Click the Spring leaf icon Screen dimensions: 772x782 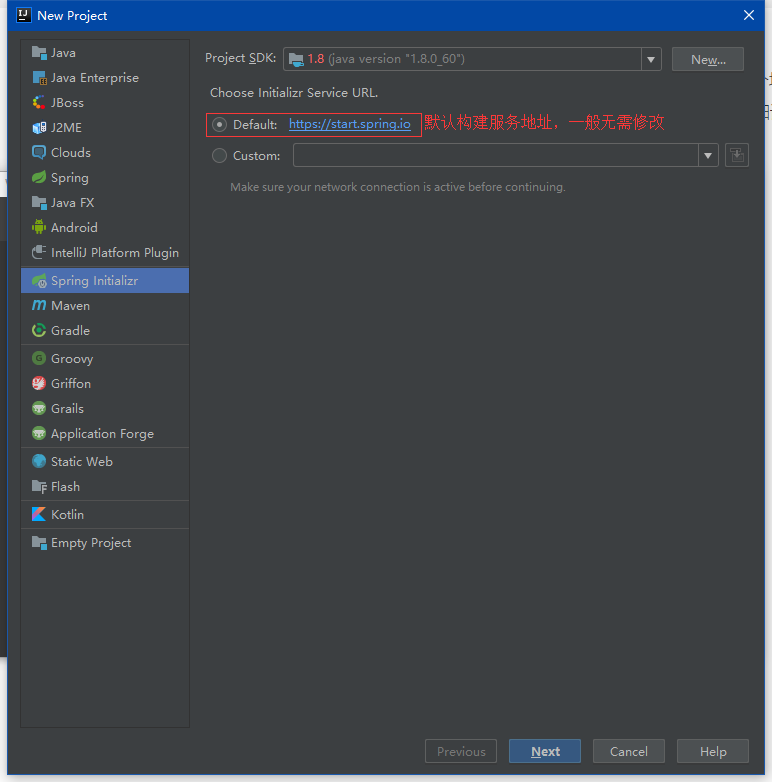39,178
